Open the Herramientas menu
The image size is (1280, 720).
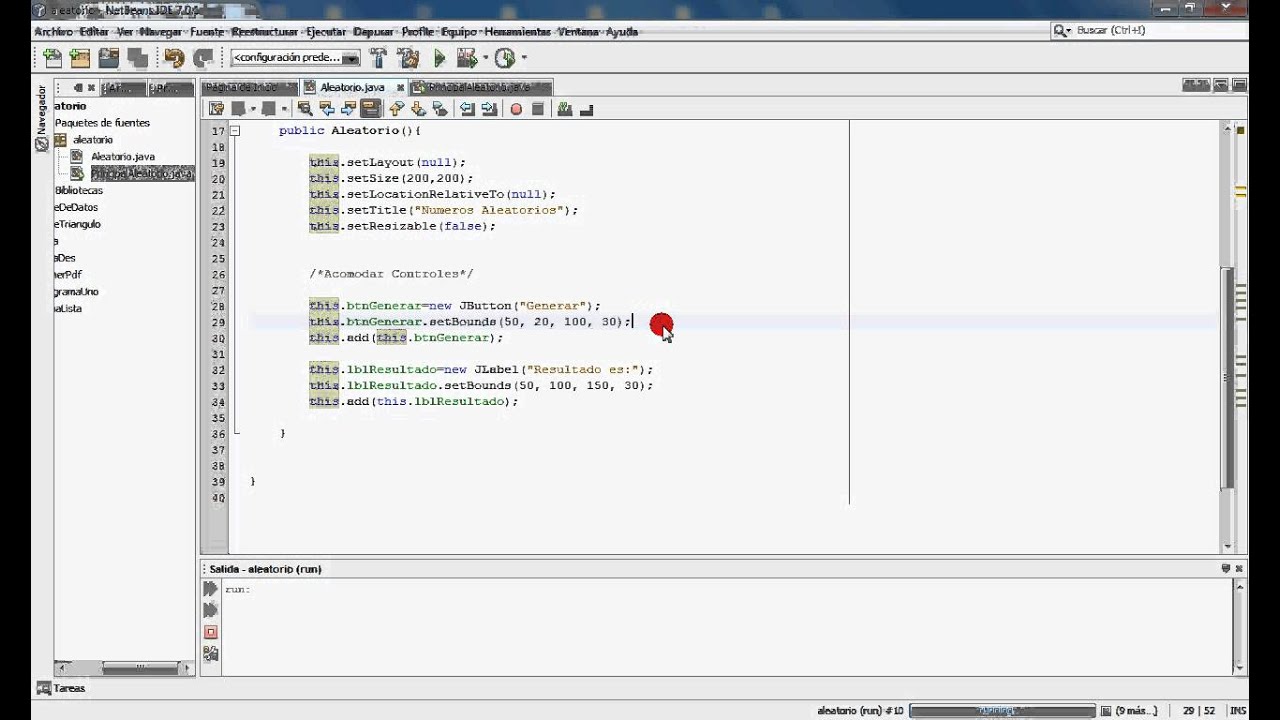(517, 31)
